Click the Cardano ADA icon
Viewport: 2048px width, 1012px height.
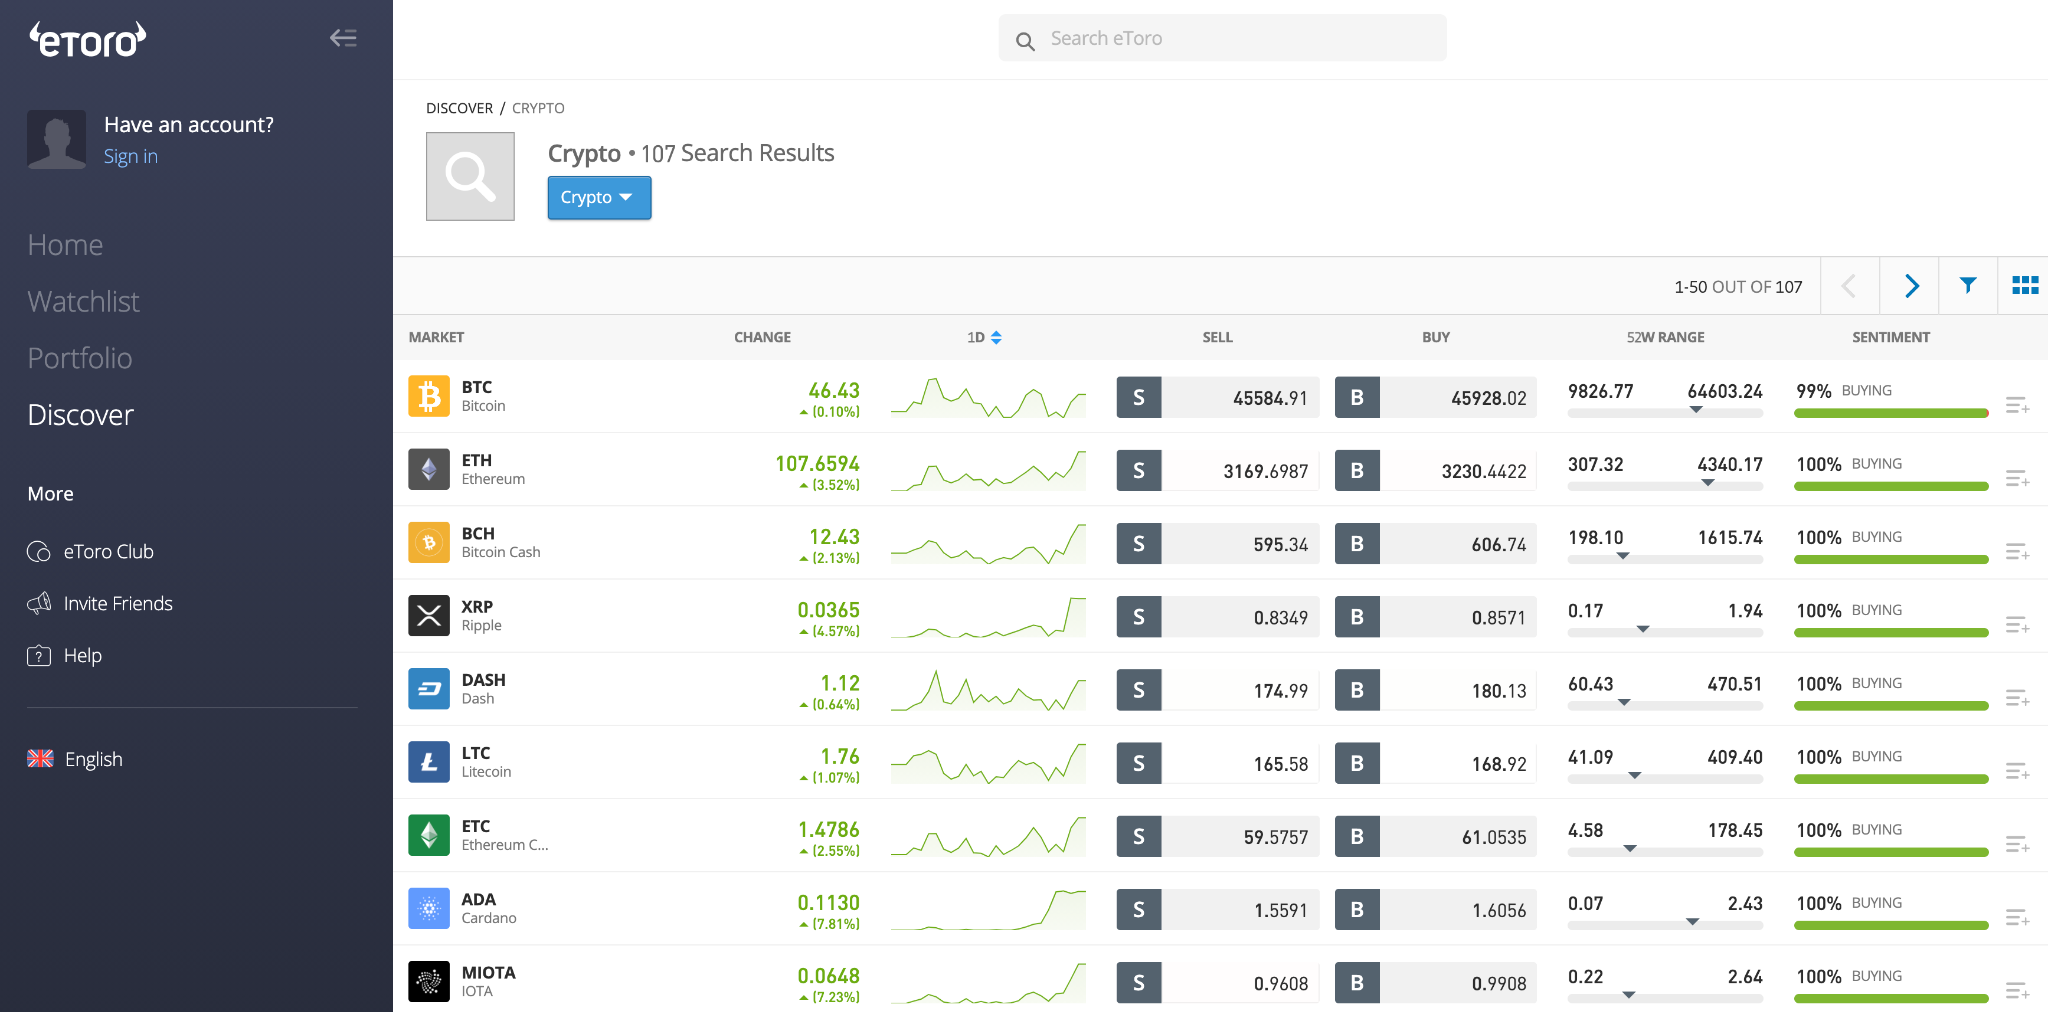coord(429,908)
